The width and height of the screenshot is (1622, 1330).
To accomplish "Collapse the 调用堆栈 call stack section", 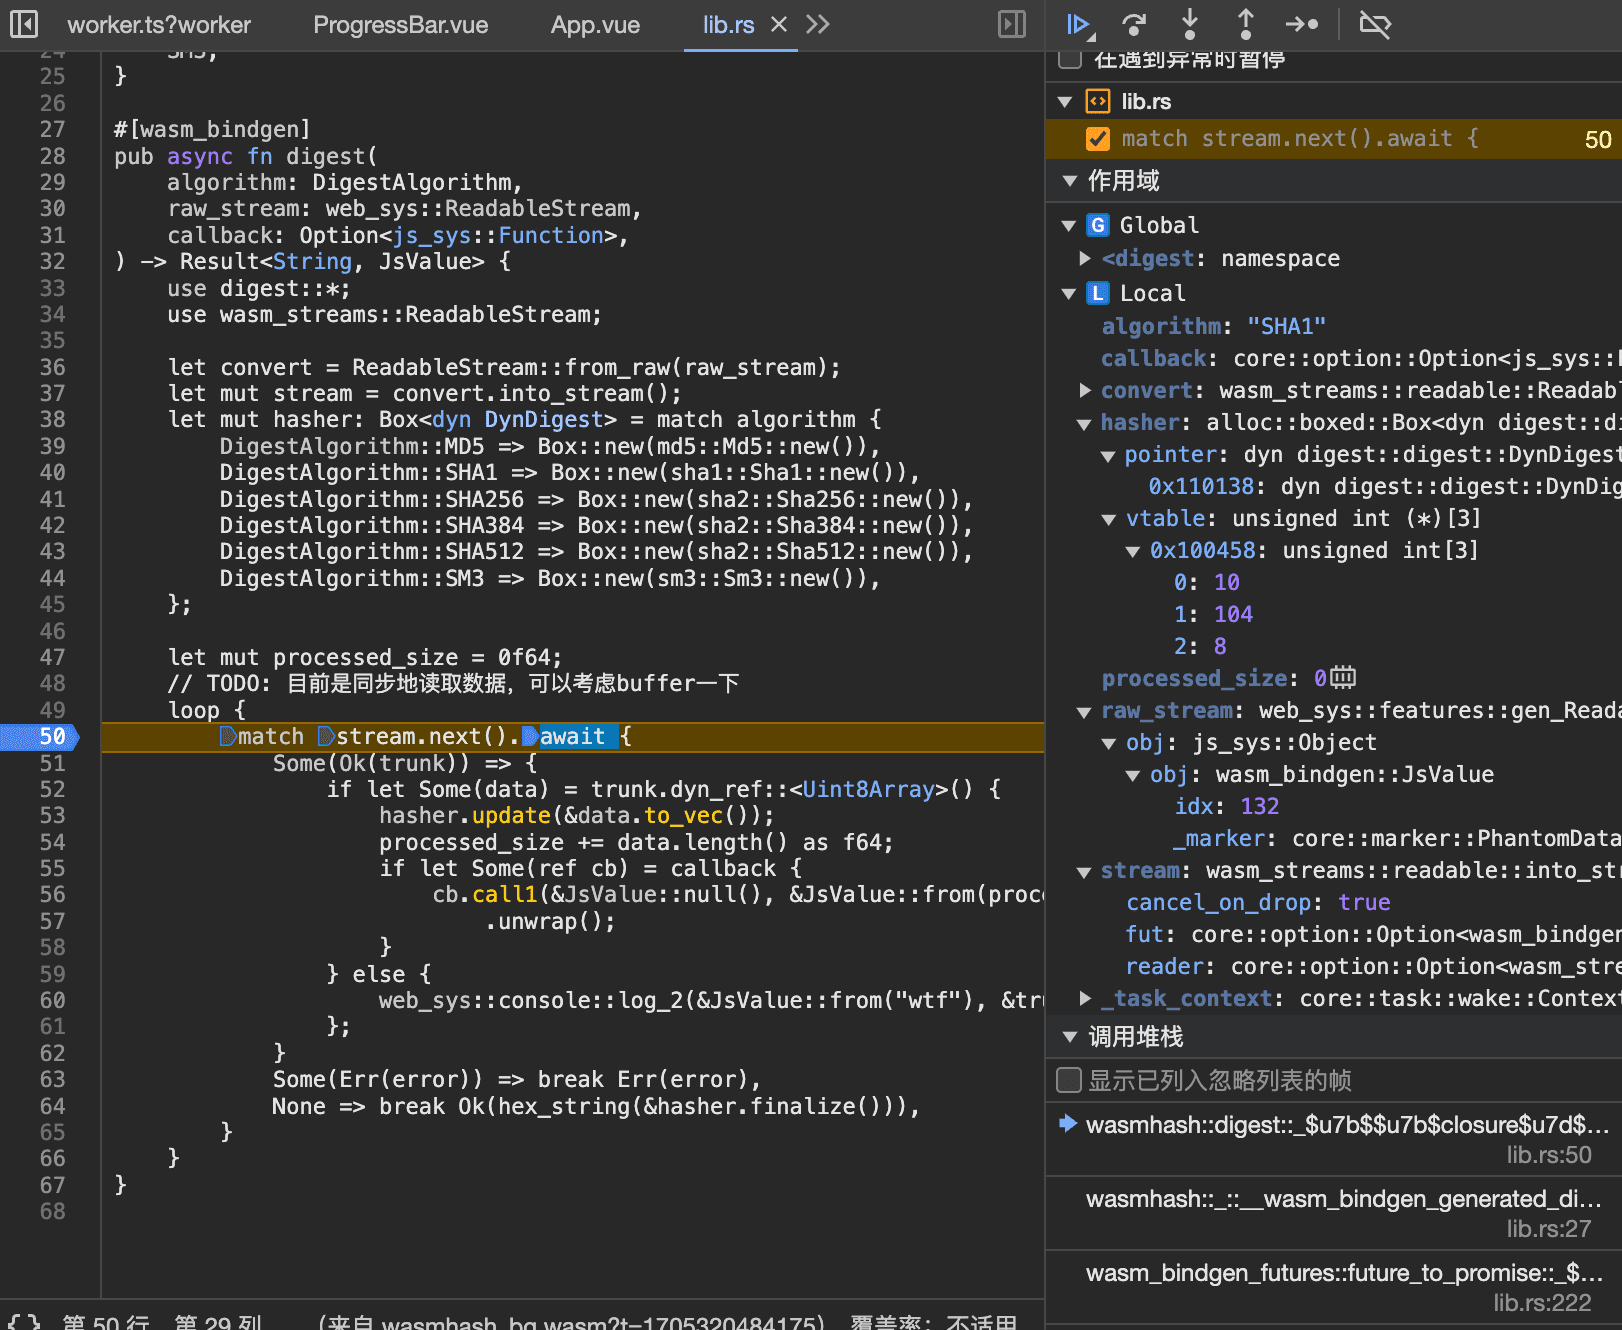I will point(1070,1037).
